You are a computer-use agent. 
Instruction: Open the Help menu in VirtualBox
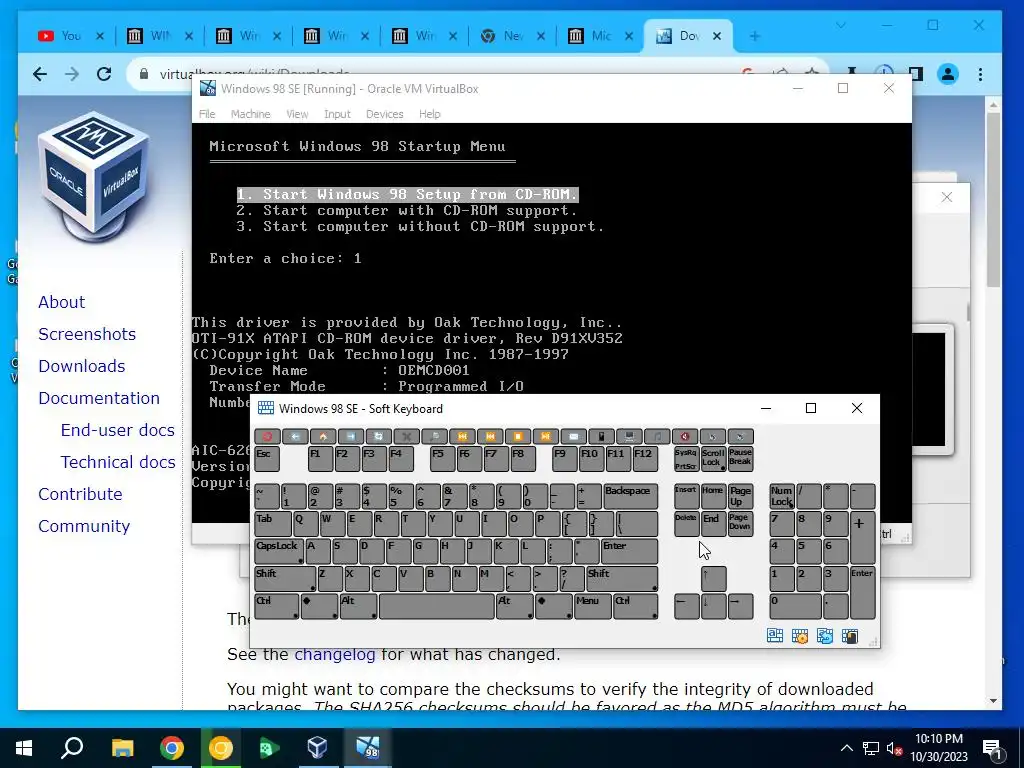(x=430, y=114)
